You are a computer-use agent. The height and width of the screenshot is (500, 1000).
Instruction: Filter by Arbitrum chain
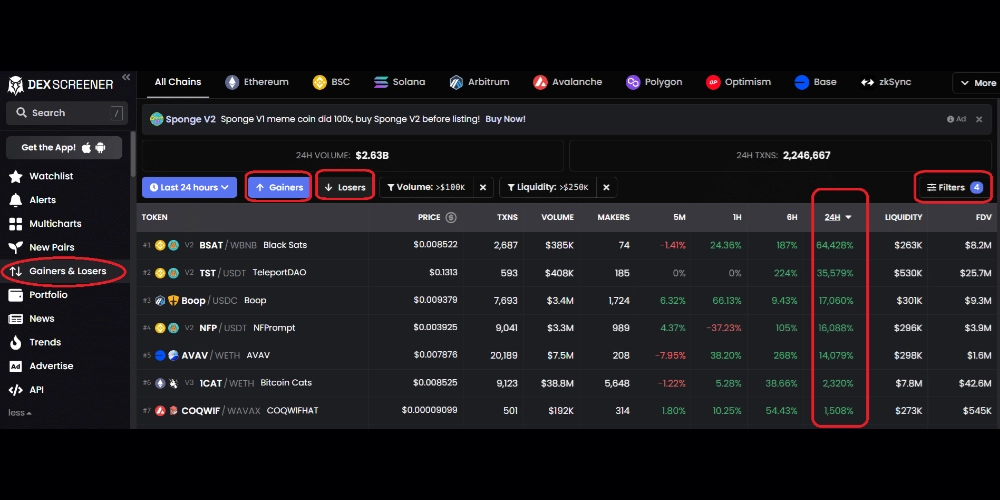(x=479, y=82)
